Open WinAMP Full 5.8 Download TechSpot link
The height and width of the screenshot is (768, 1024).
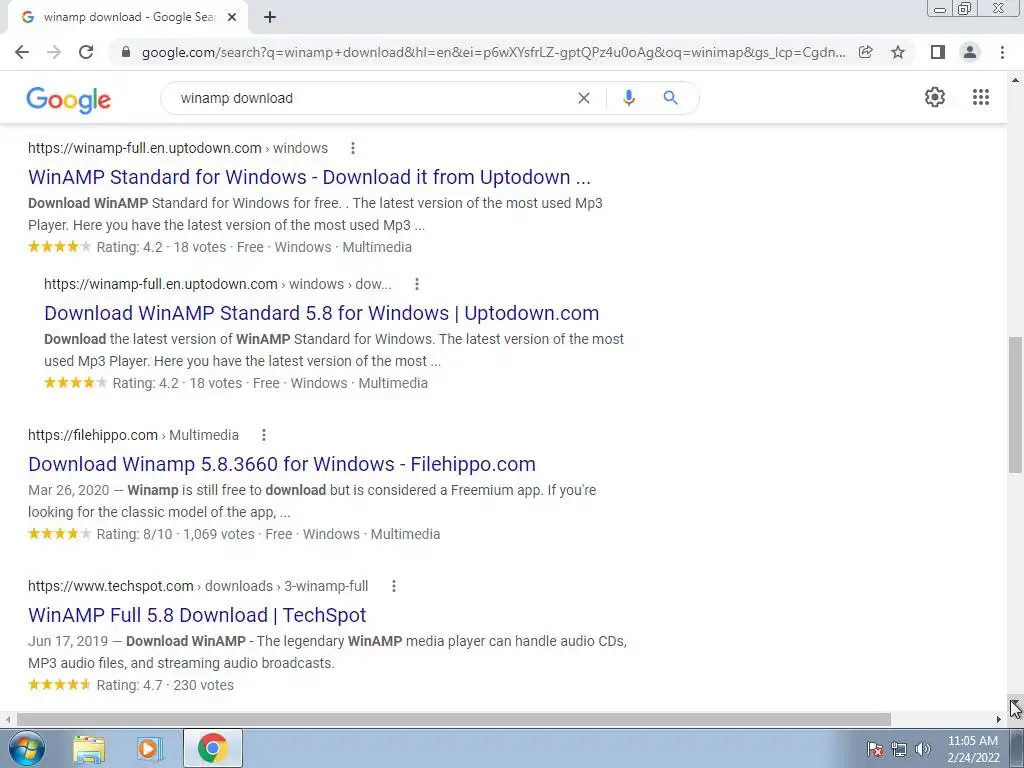[197, 615]
